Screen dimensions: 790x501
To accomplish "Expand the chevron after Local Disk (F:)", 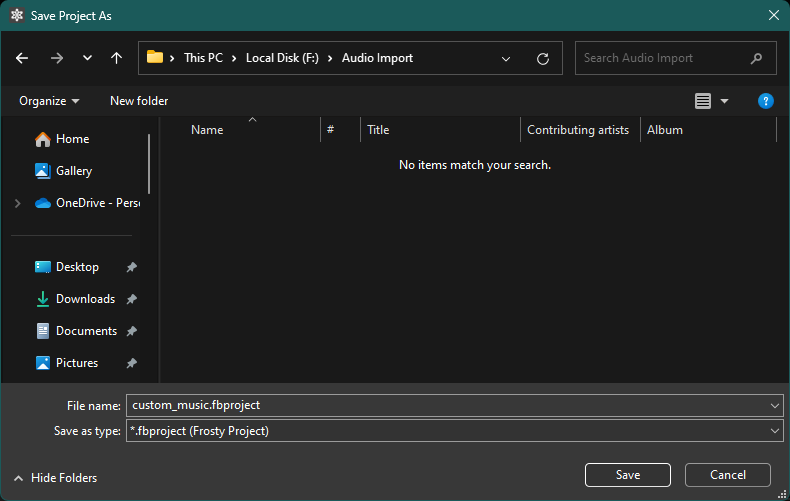I will 330,58.
